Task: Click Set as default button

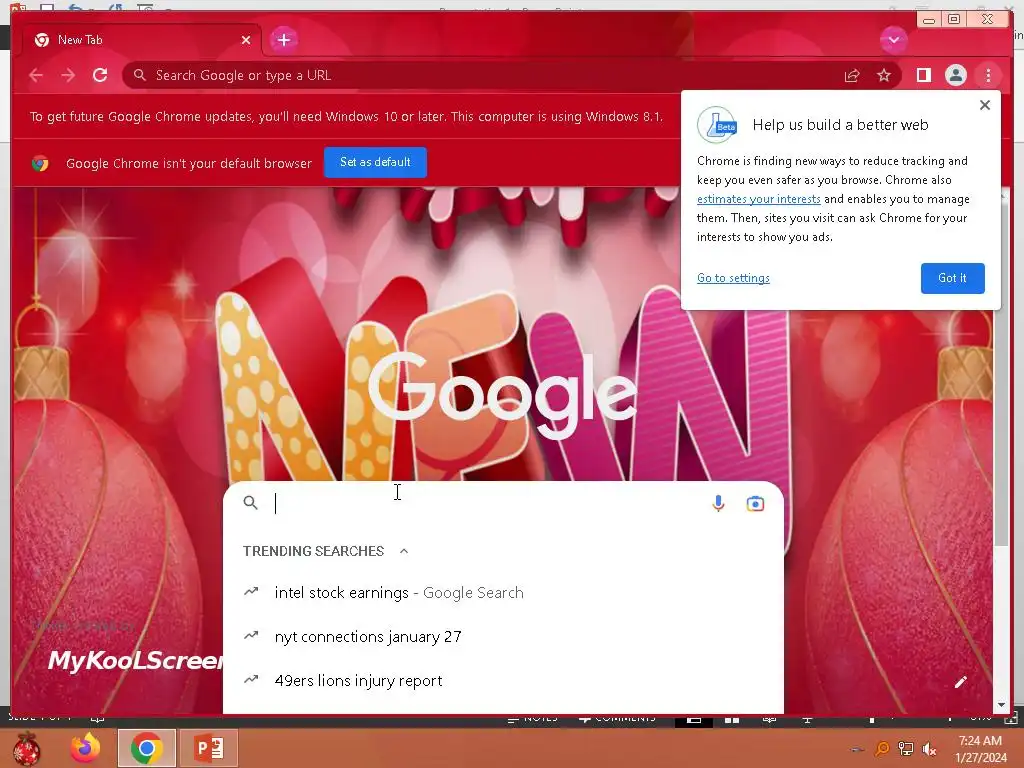Action: click(x=376, y=162)
